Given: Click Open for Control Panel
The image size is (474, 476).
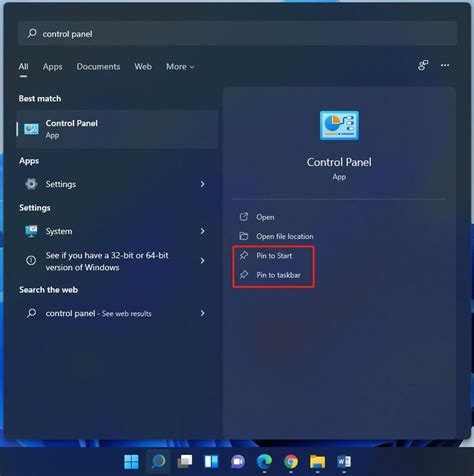Looking at the screenshot, I should pyautogui.click(x=265, y=217).
